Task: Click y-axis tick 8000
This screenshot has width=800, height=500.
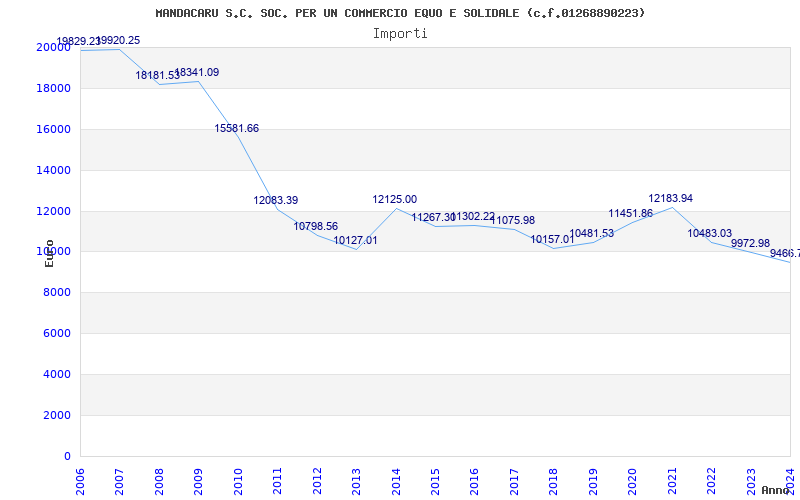Action: (x=56, y=292)
